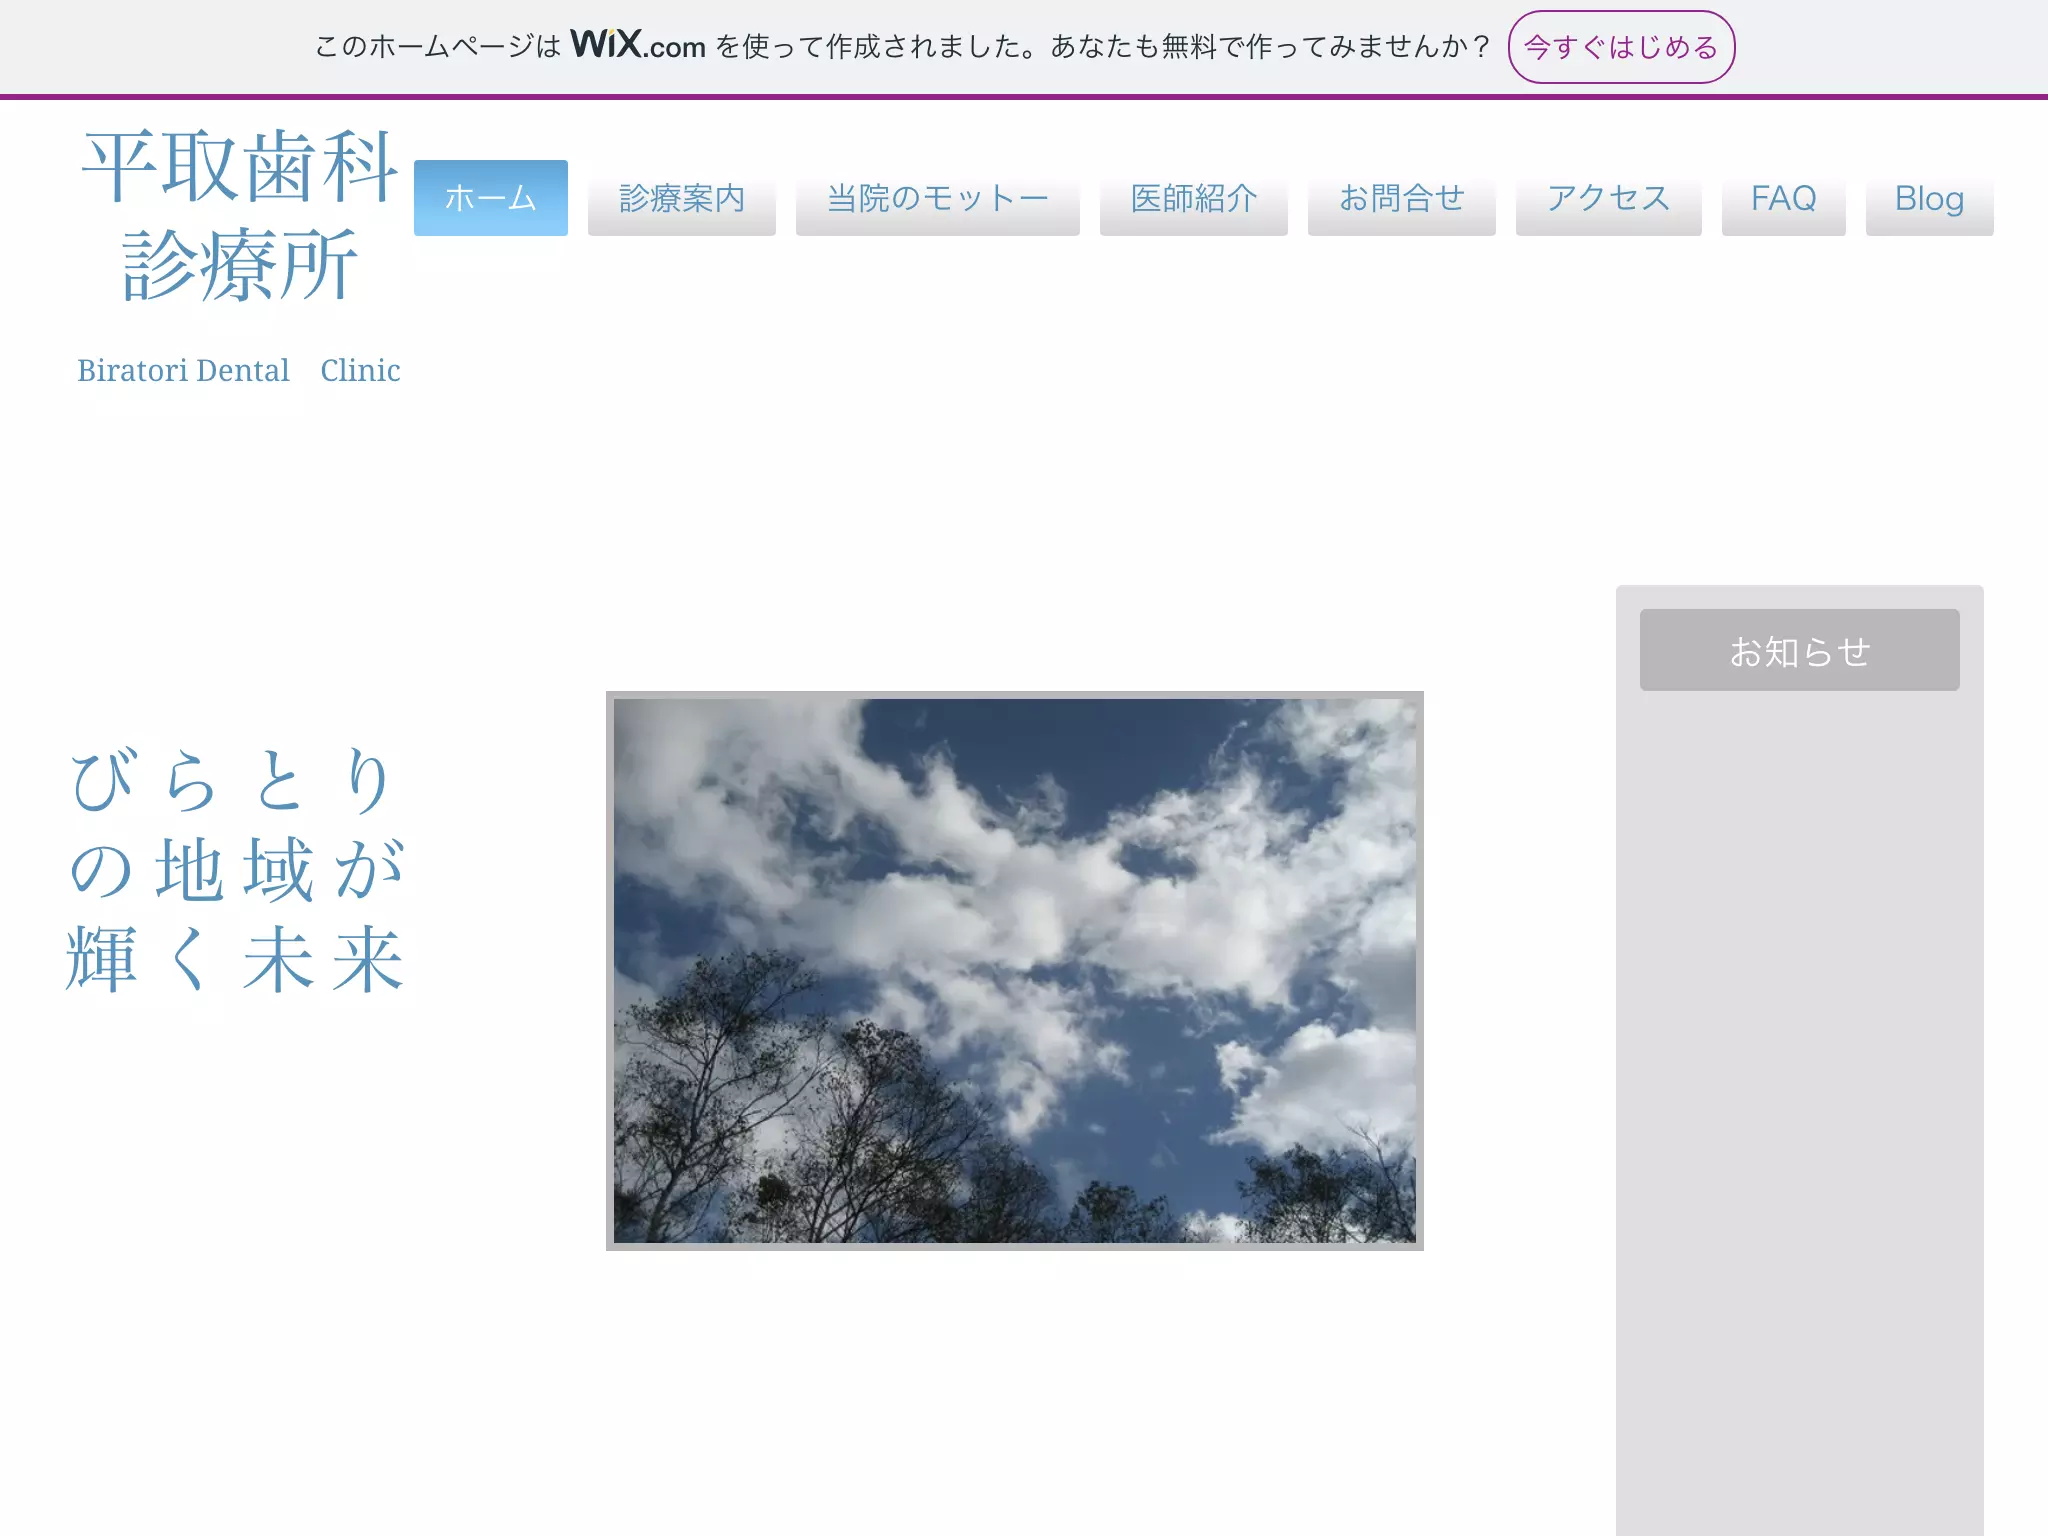Click the WiX.com logo in banner
The image size is (2048, 1536).
tap(638, 45)
